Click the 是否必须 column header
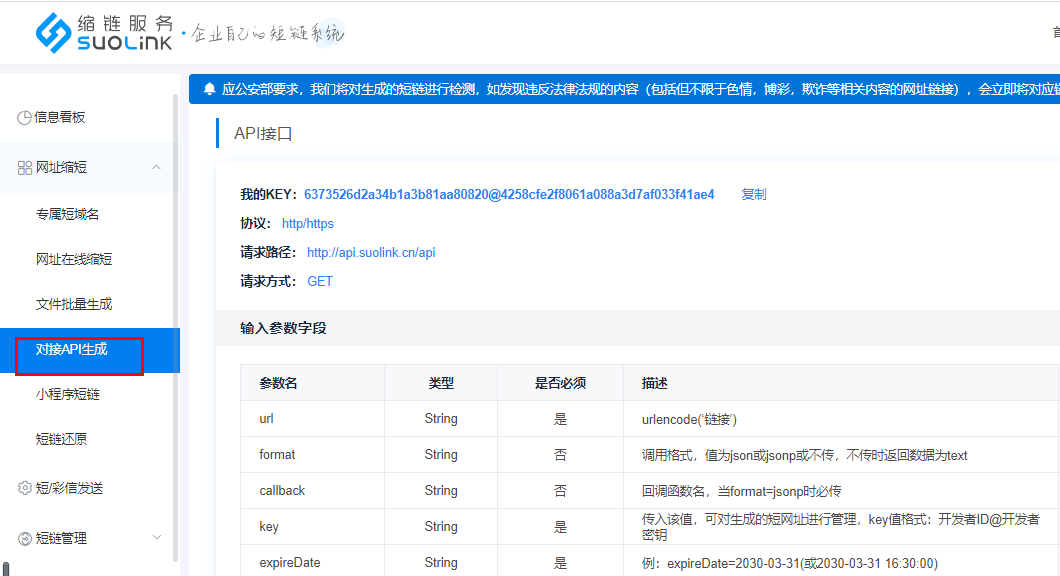This screenshot has height=576, width=1060. [x=560, y=383]
